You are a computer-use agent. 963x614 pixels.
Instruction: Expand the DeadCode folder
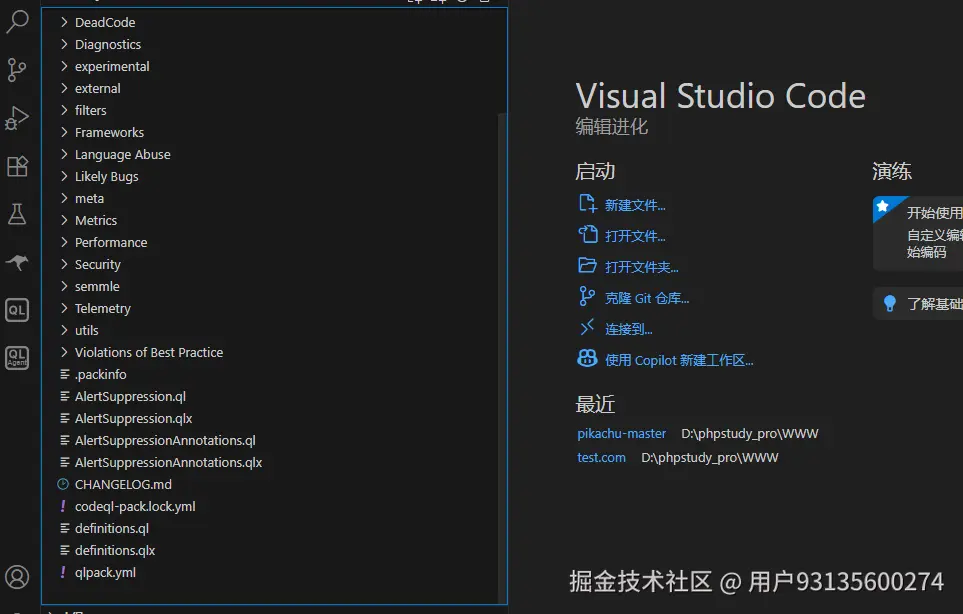[x=64, y=23]
